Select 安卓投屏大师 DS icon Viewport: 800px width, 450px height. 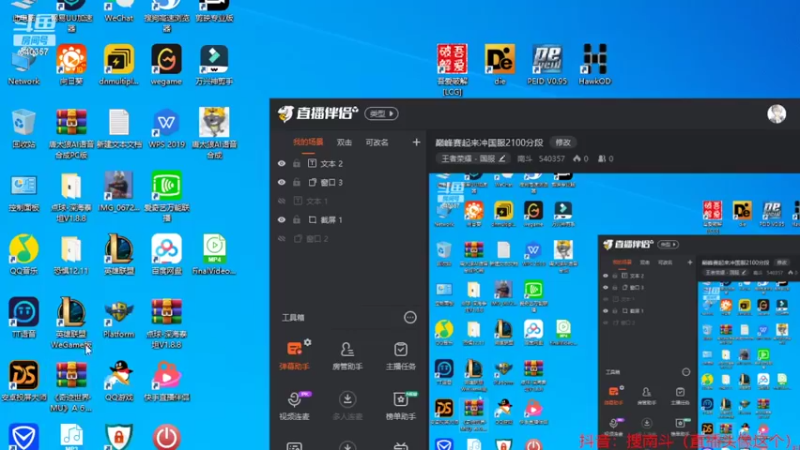(23, 381)
